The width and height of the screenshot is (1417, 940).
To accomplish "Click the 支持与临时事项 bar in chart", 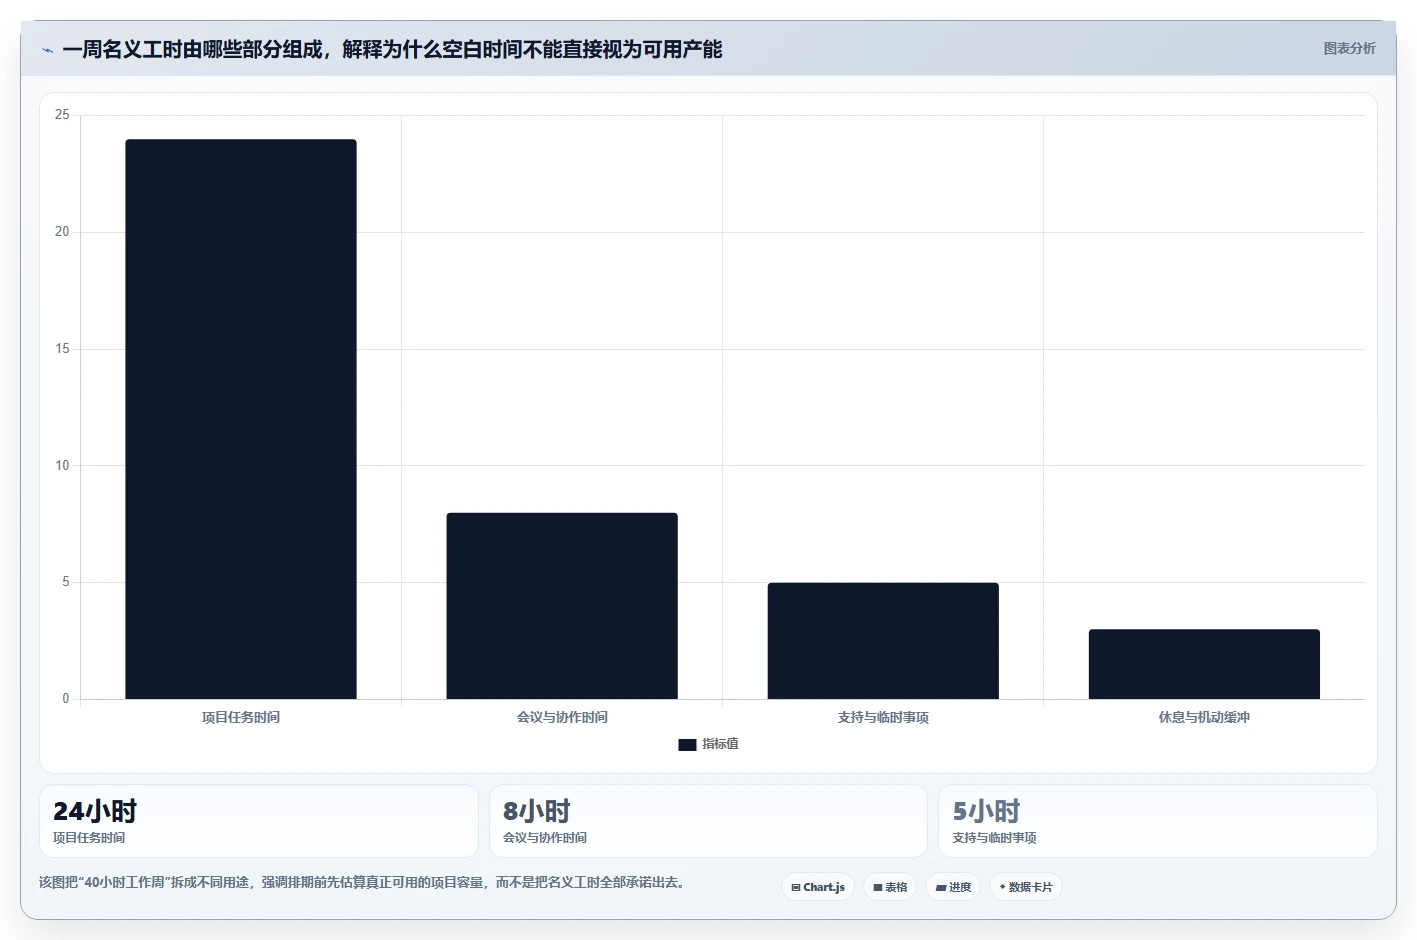I will pos(883,641).
